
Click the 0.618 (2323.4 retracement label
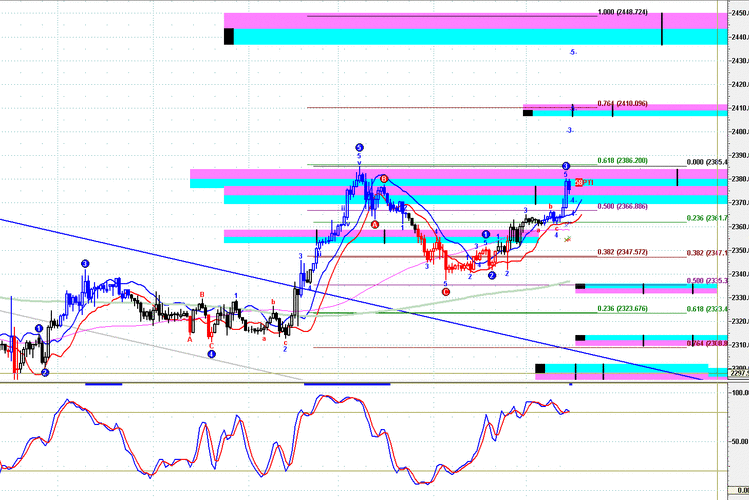point(707,309)
